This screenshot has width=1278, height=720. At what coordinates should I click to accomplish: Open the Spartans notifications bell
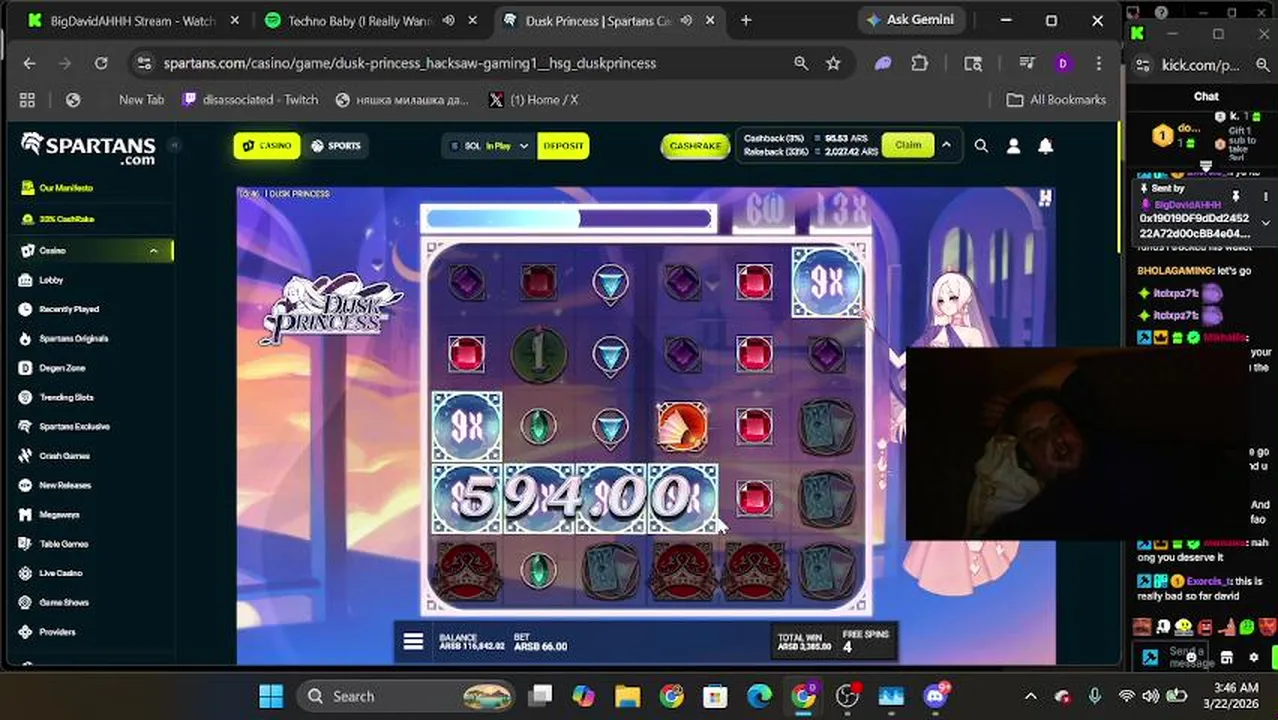pos(1045,146)
